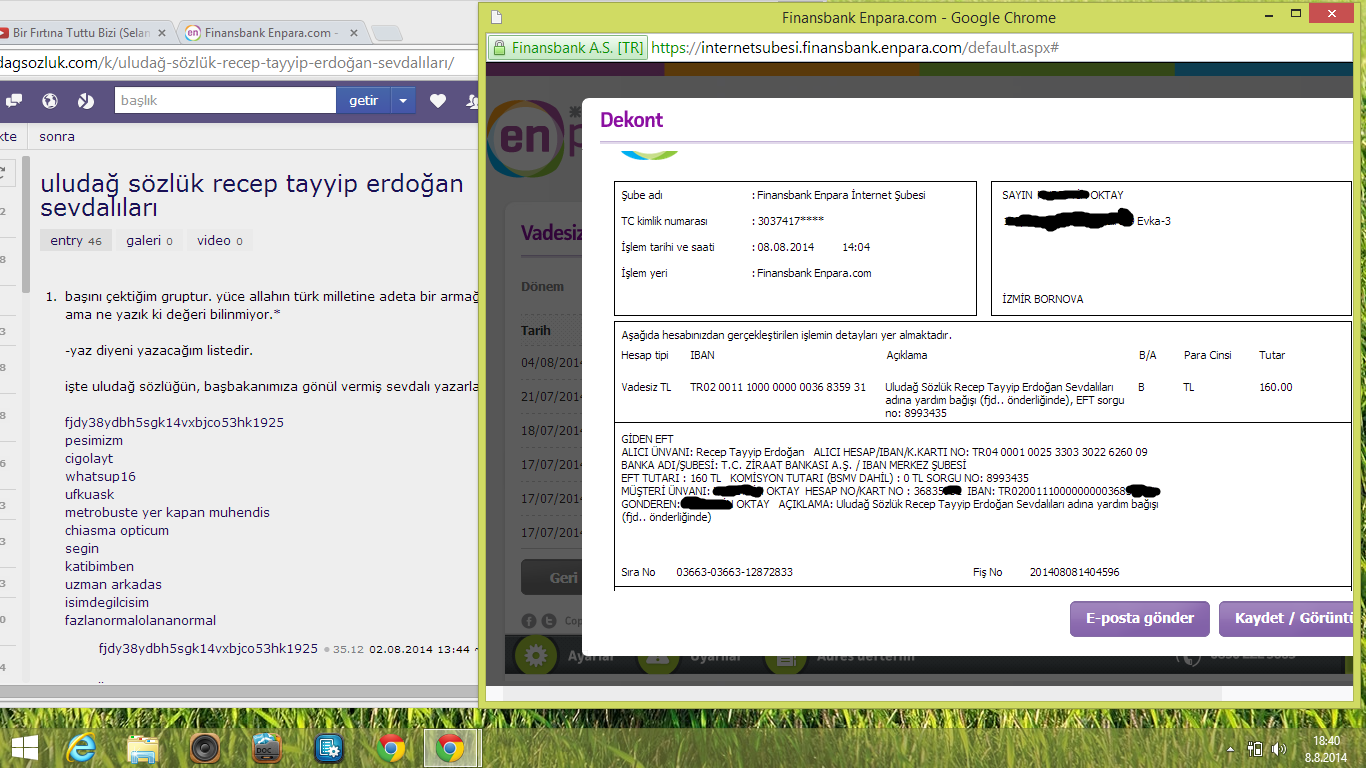Switch to the first Chrome taskbar icon
Viewport: 1366px width, 768px height.
(x=391, y=747)
